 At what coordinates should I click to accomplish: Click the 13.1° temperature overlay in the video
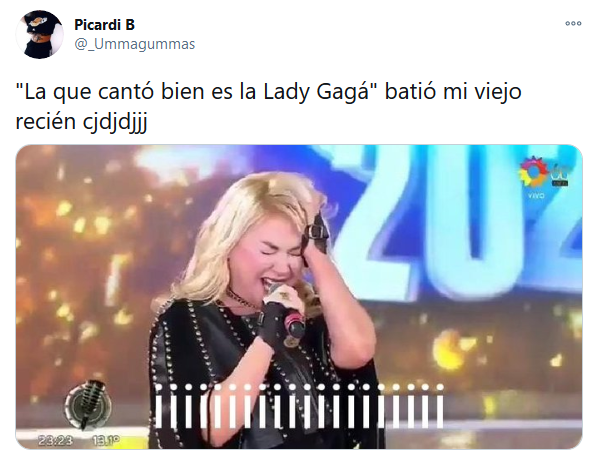105,440
